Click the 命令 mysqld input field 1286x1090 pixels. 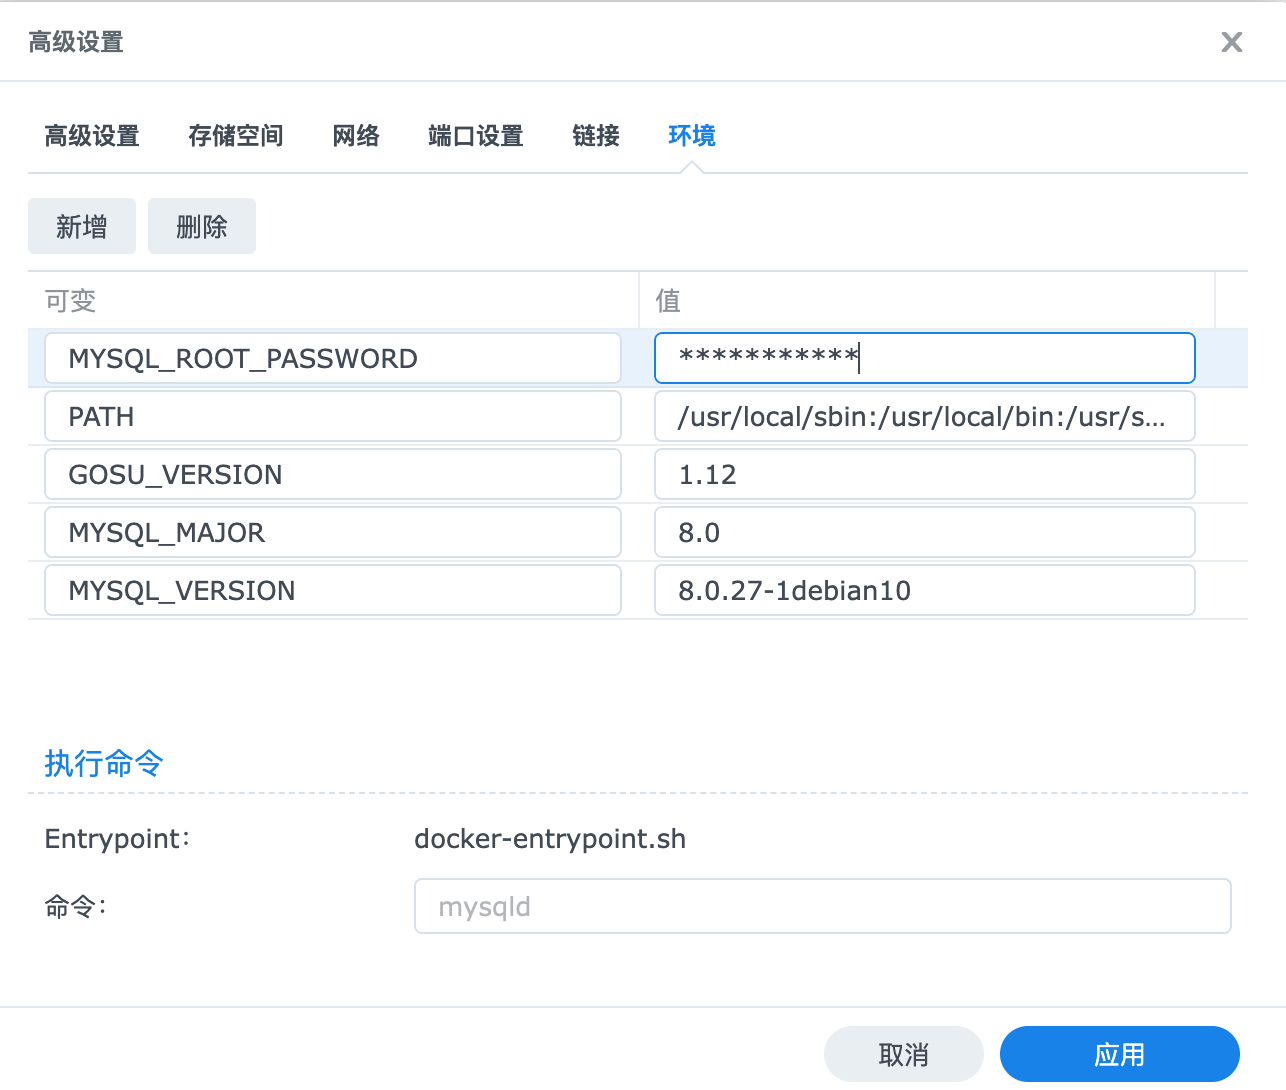coord(823,906)
